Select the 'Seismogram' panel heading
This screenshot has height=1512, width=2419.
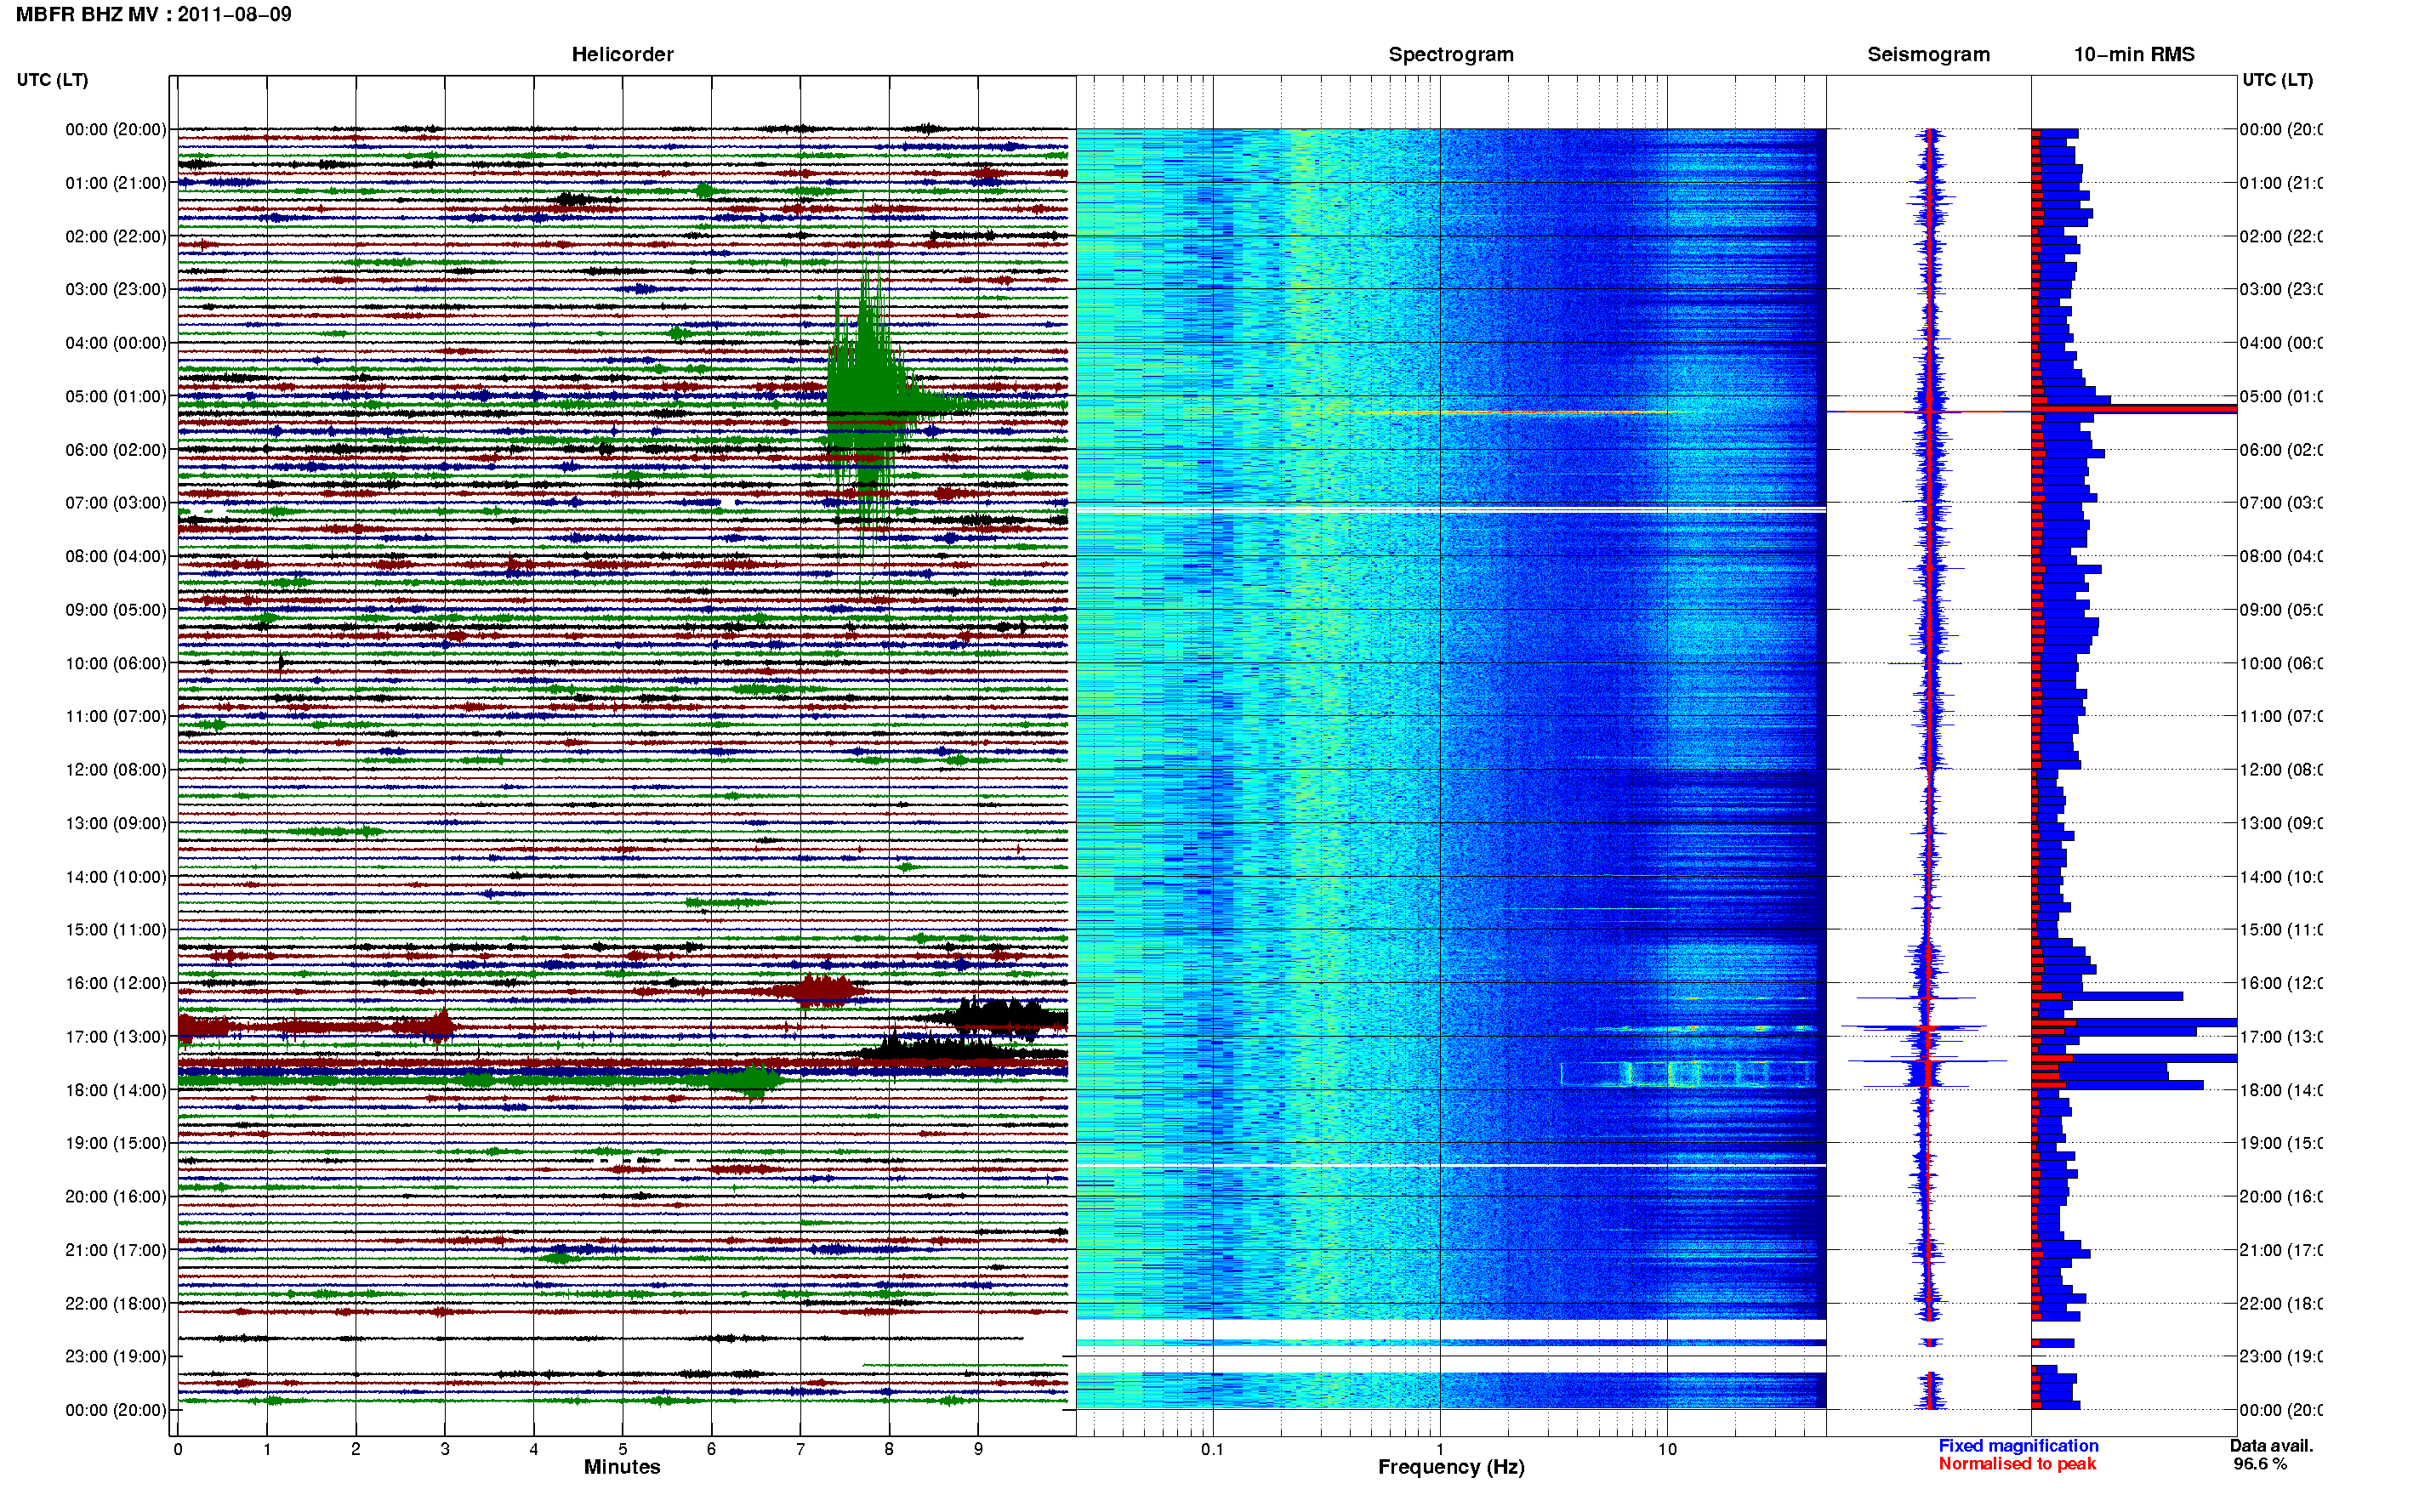[x=1928, y=54]
